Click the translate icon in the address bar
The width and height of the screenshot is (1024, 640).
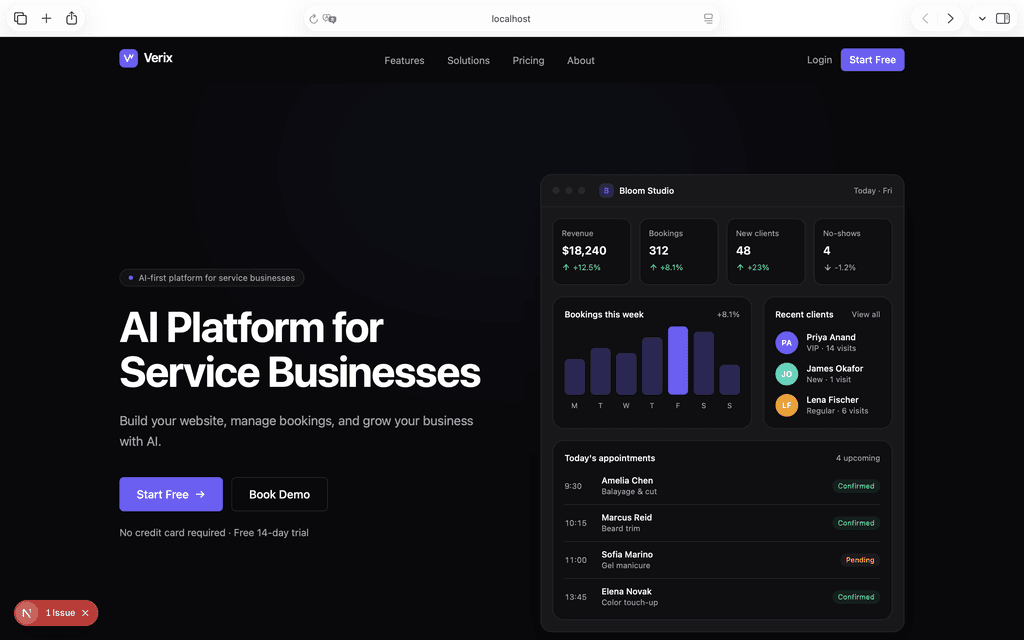[x=330, y=19]
